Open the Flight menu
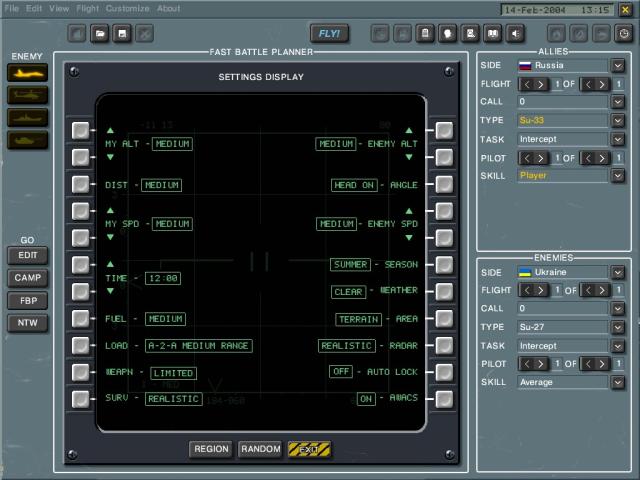Screen dimensions: 640x480 (88, 8)
